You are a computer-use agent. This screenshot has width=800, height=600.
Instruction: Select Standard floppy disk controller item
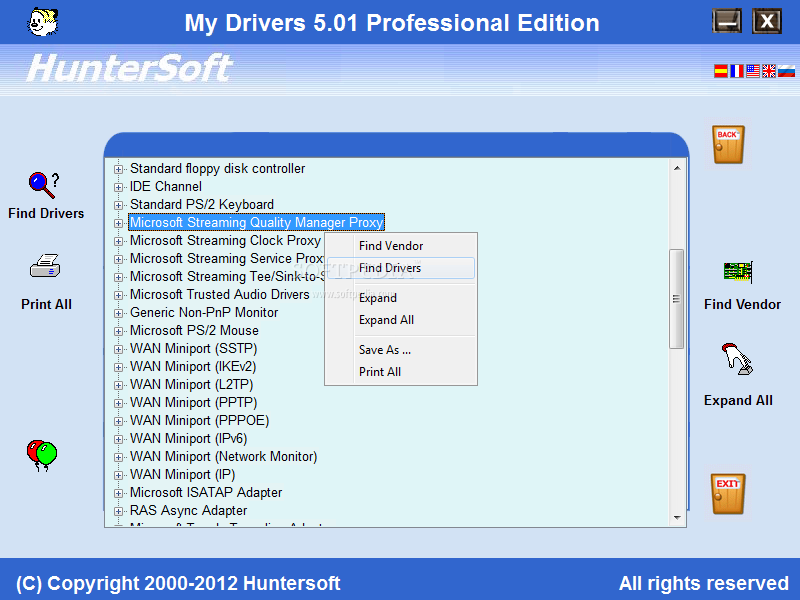tap(217, 169)
